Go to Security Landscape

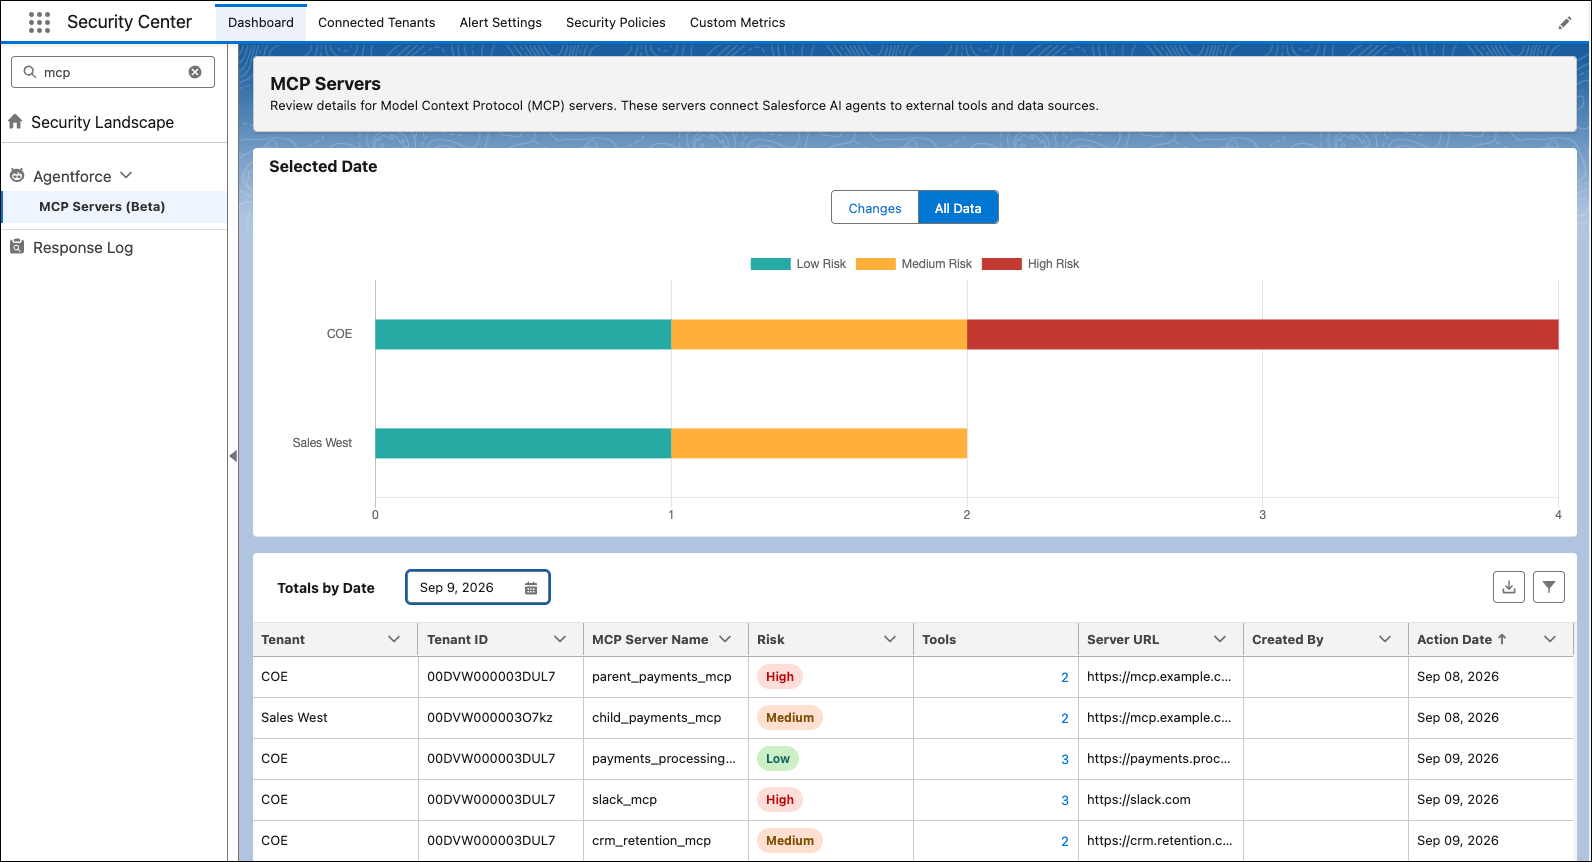[102, 122]
